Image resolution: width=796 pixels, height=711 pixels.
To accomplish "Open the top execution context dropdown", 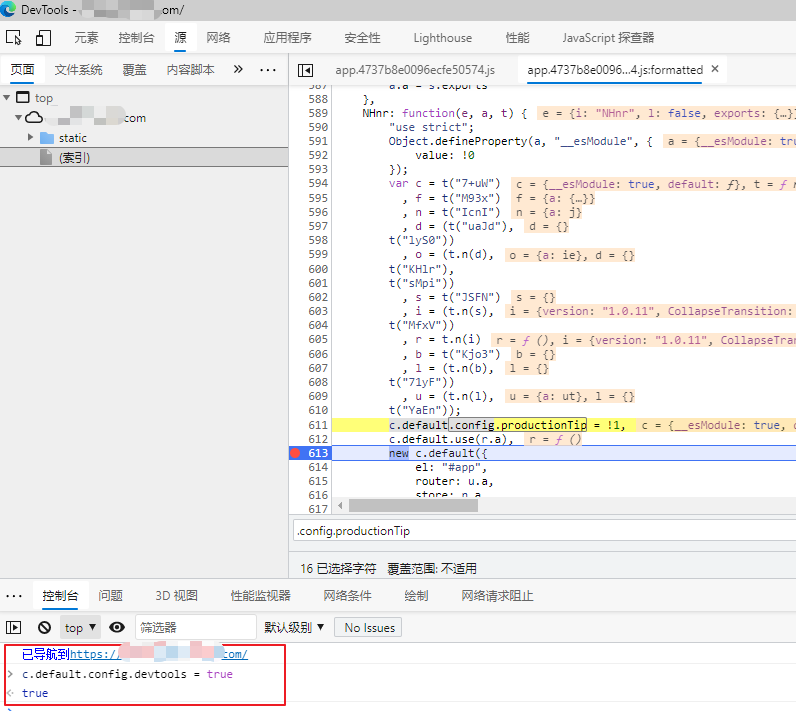I will point(80,628).
